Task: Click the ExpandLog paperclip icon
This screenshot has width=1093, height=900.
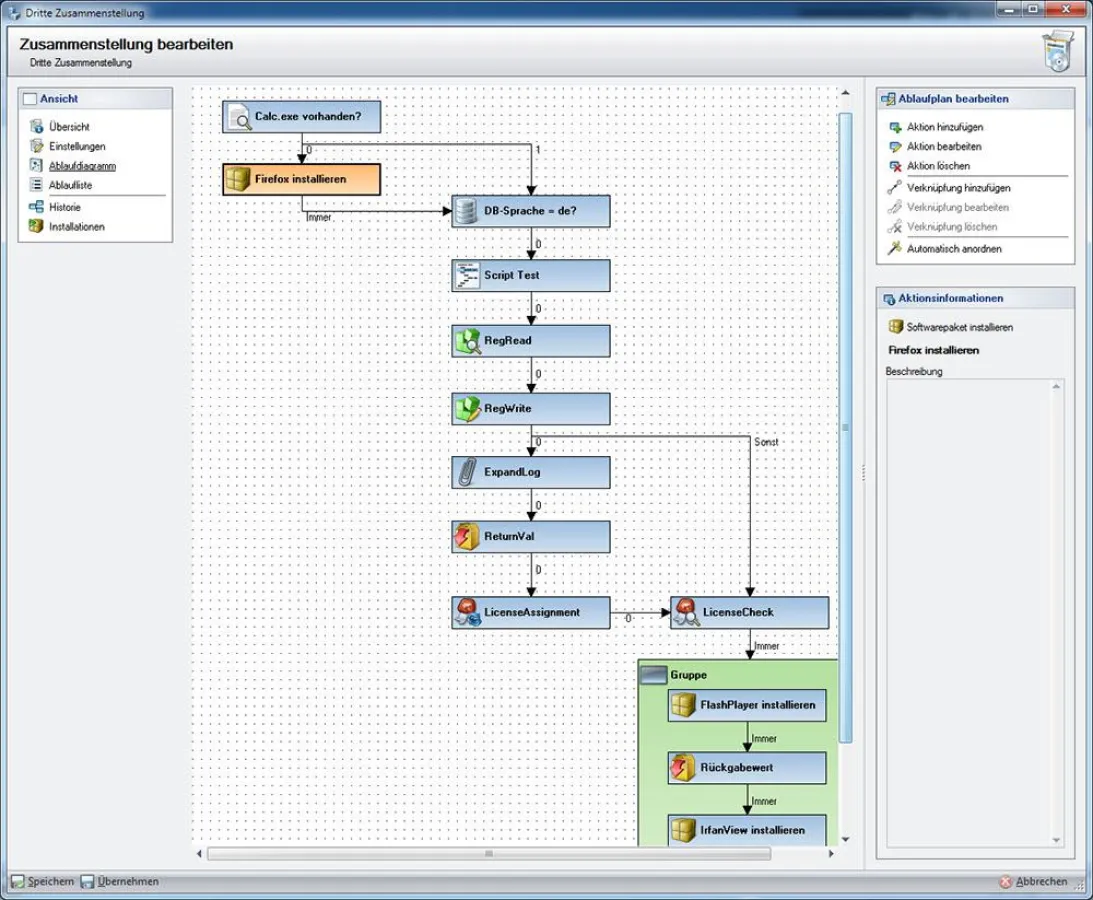Action: [x=464, y=471]
